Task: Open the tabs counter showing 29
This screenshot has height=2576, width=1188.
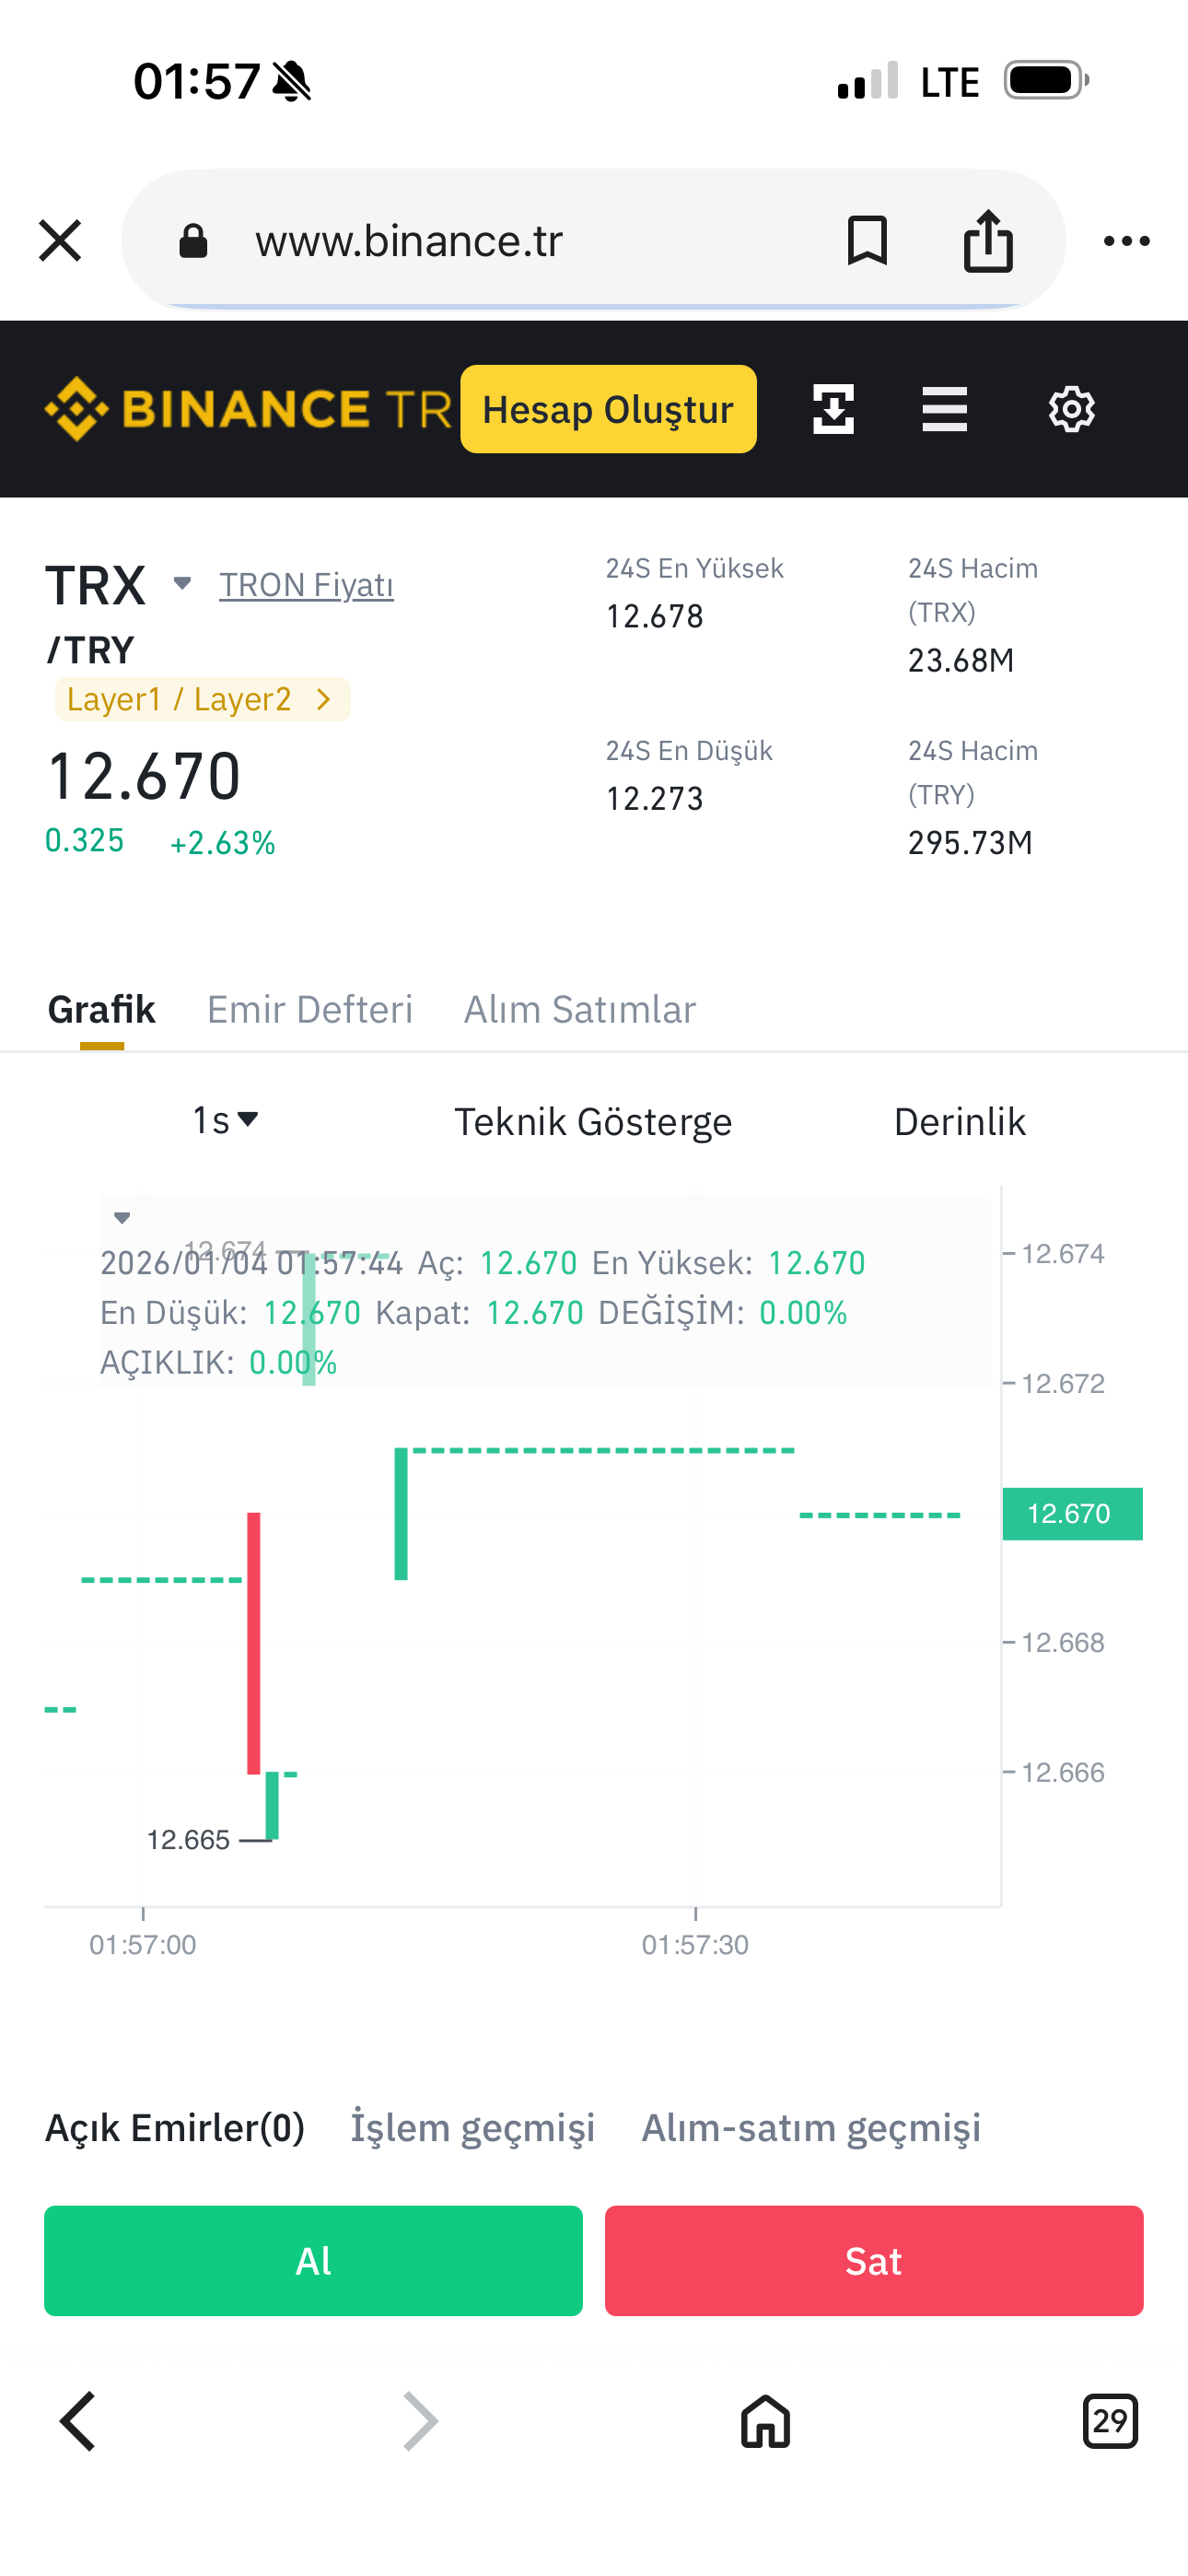Action: (x=1110, y=2421)
